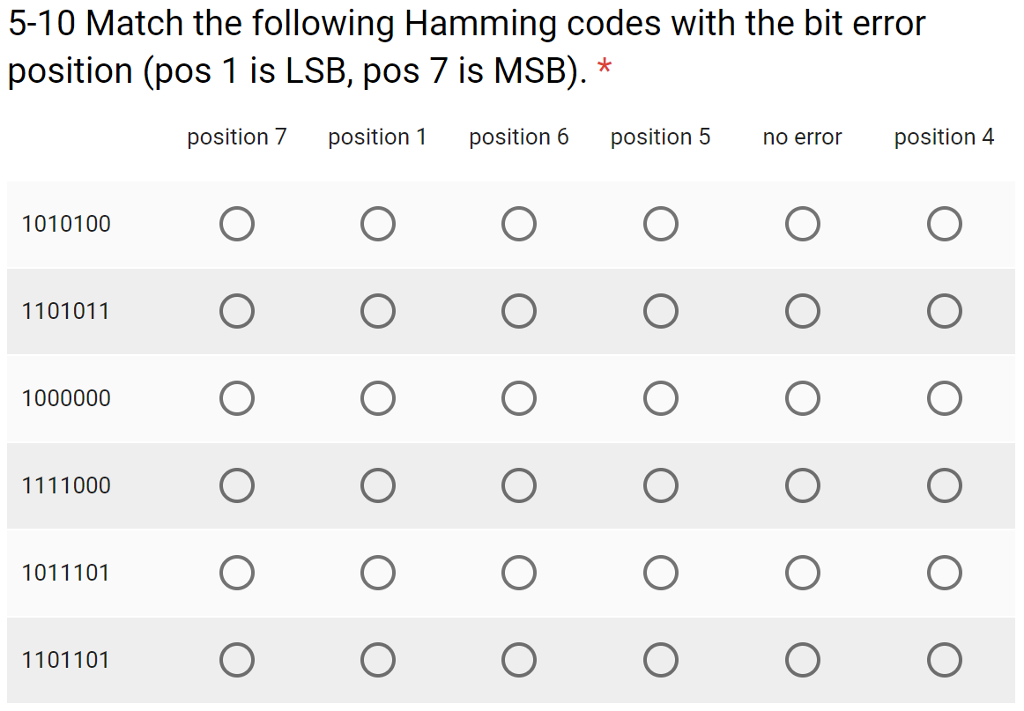Choose position 4 for code 1101101
Viewport: 1024px width, 711px height.
(944, 659)
